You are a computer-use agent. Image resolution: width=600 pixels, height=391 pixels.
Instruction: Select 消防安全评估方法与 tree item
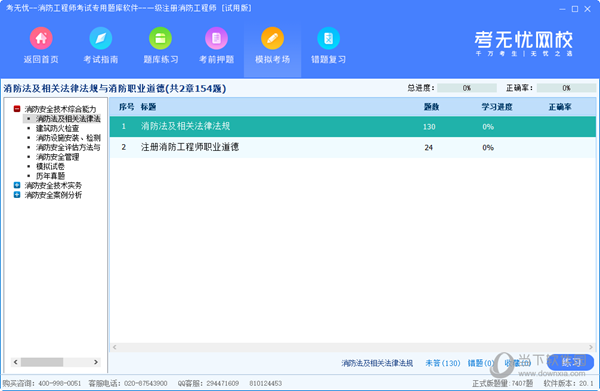68,147
